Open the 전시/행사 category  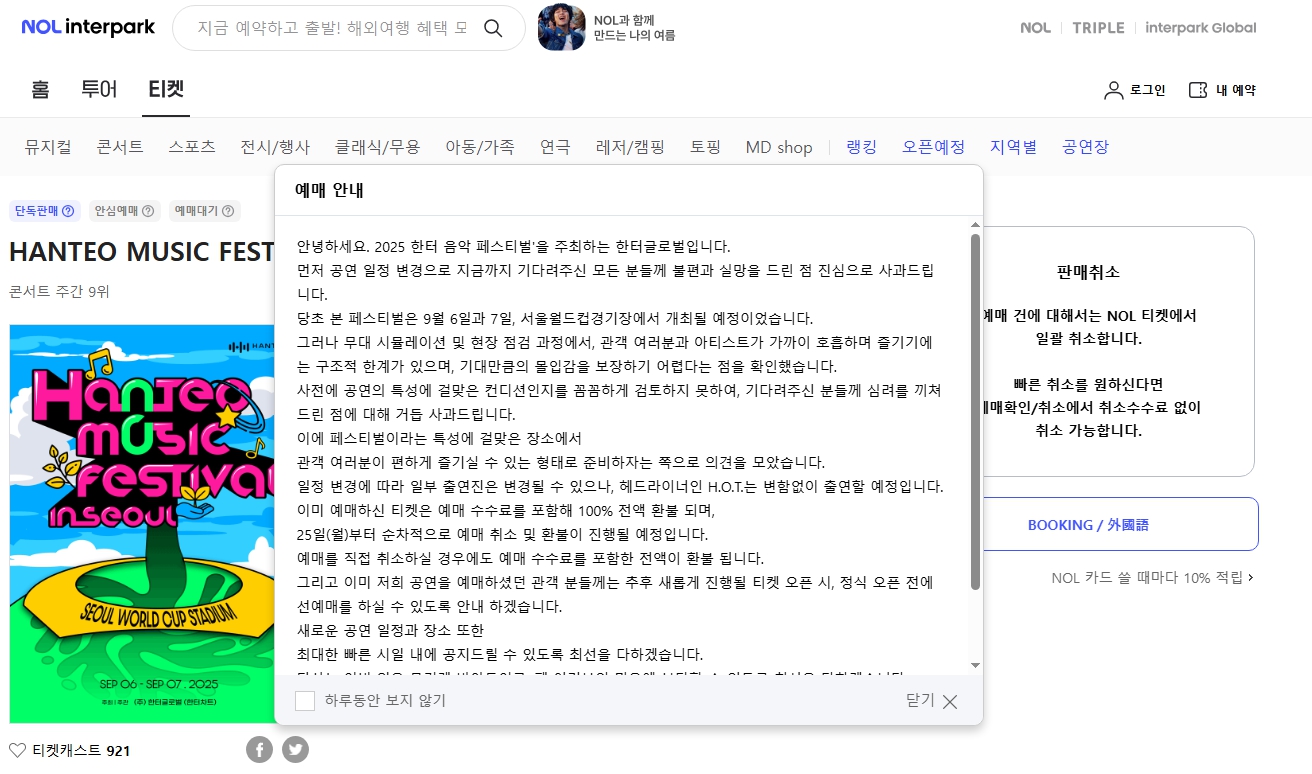coord(275,147)
